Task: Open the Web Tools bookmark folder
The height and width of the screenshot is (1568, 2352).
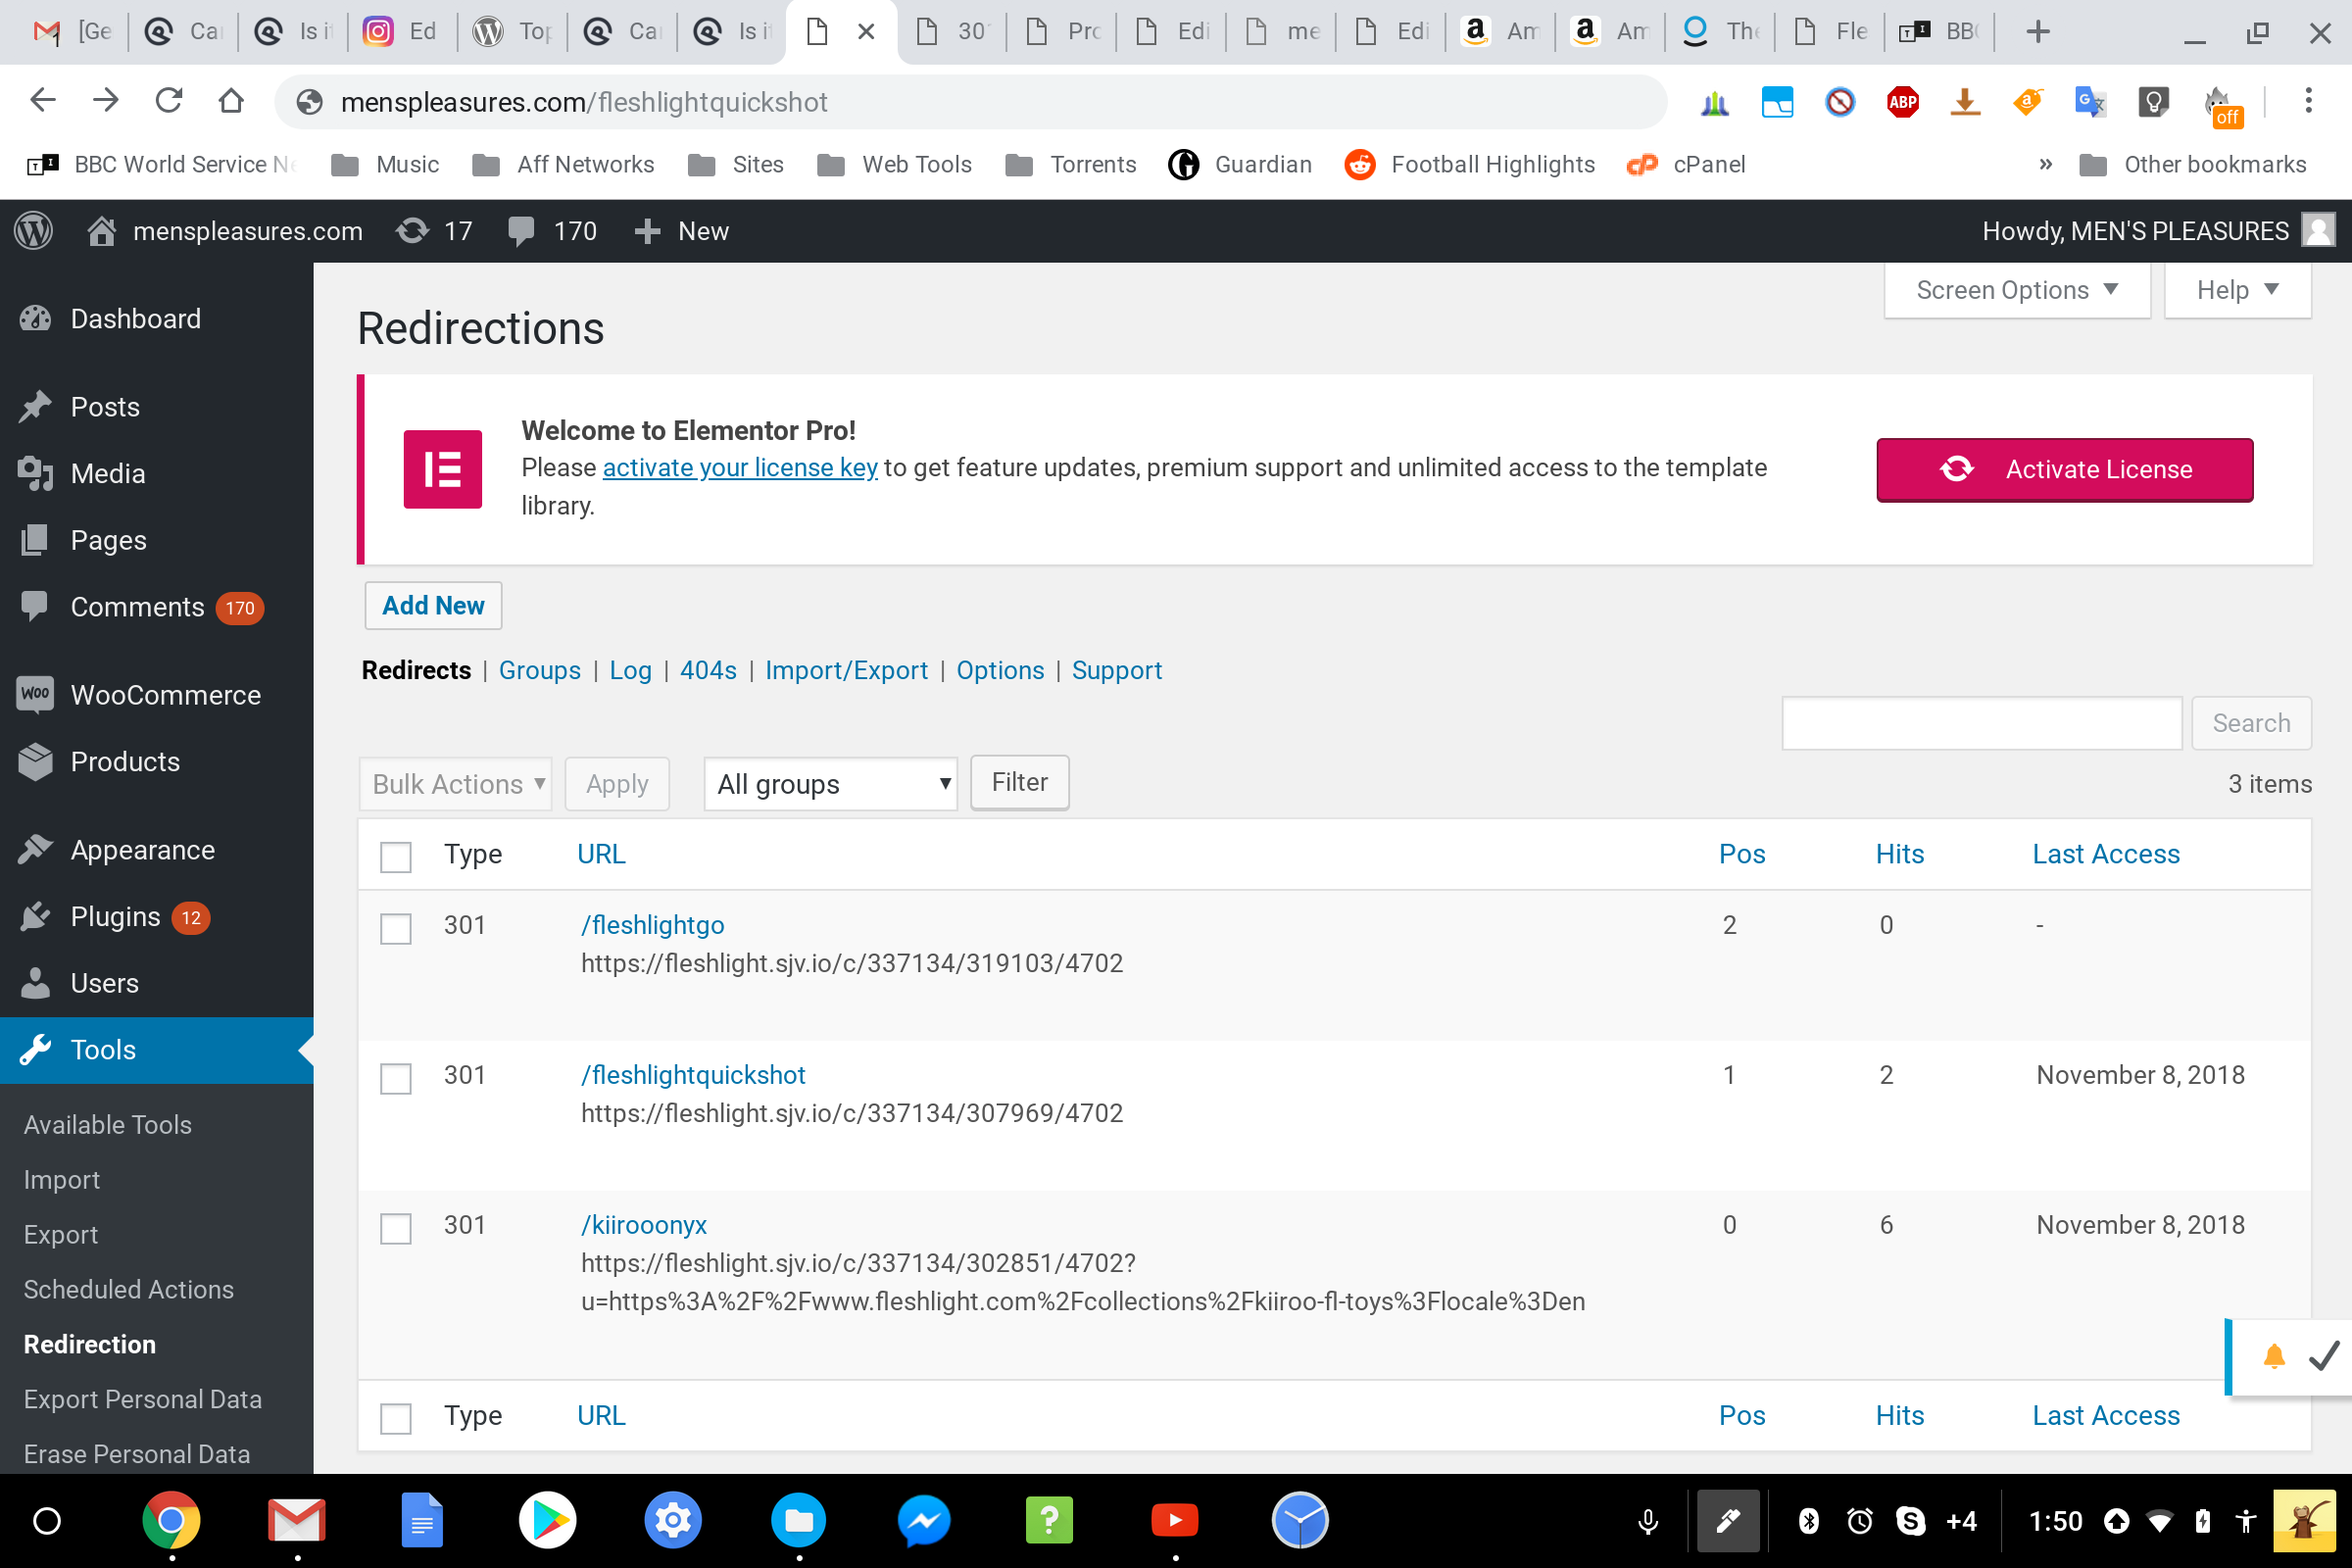Action: 894,164
